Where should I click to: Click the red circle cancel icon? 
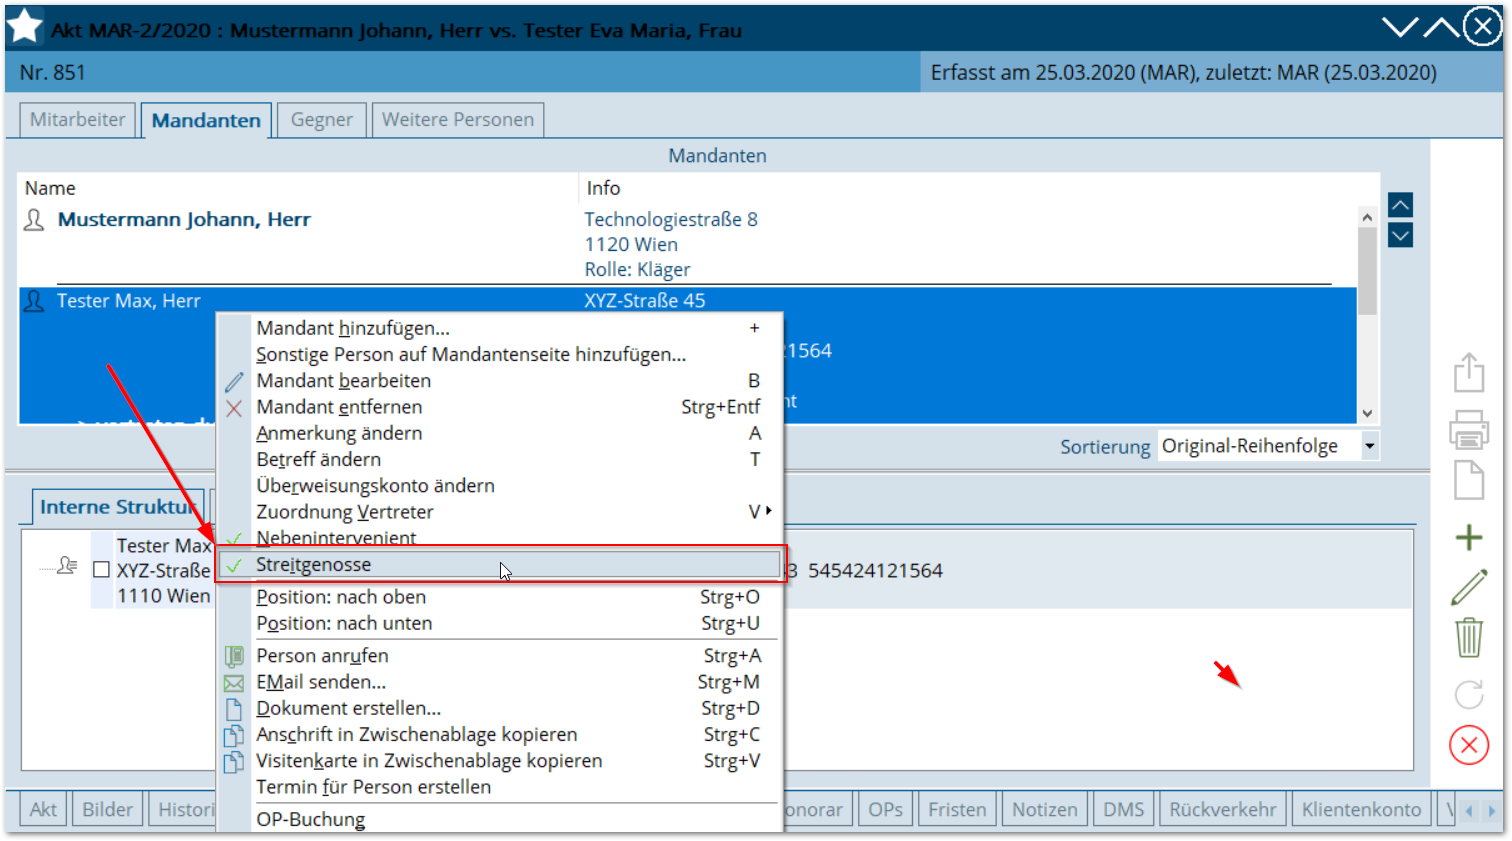pyautogui.click(x=1468, y=745)
